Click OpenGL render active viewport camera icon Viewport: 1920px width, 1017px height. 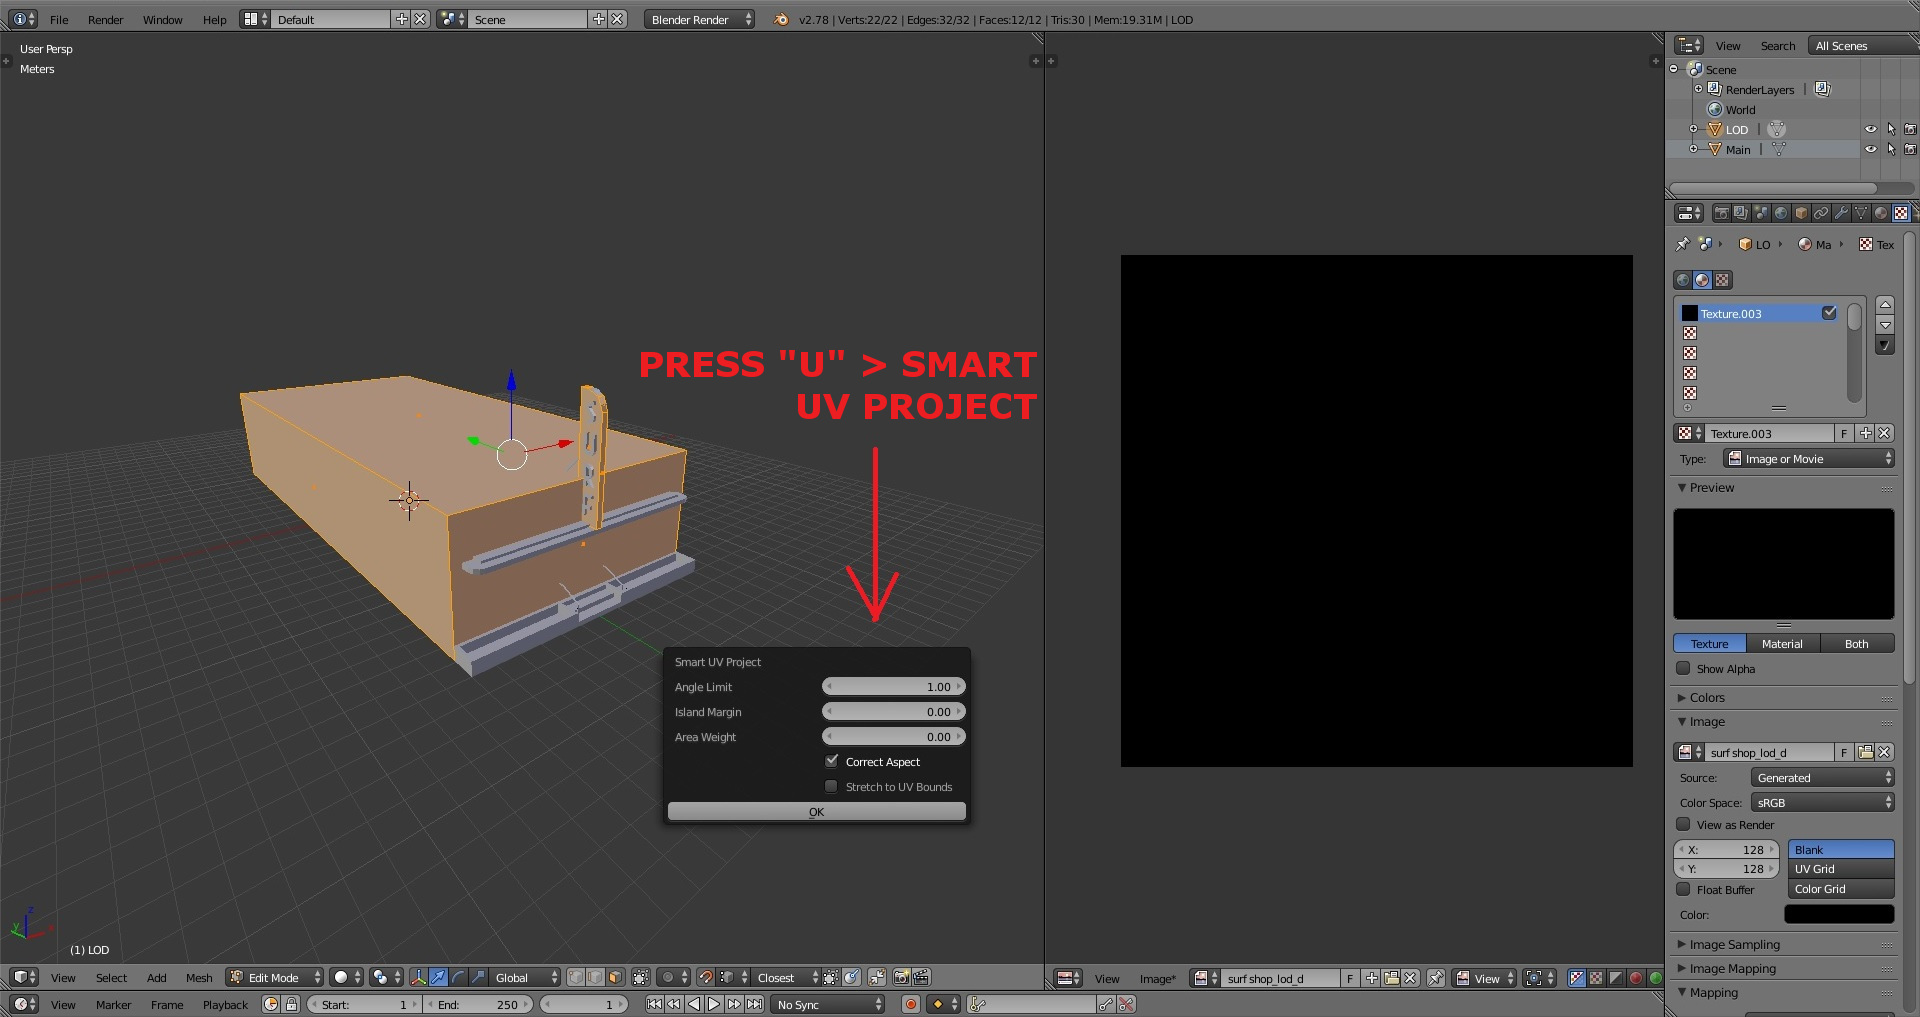point(902,977)
